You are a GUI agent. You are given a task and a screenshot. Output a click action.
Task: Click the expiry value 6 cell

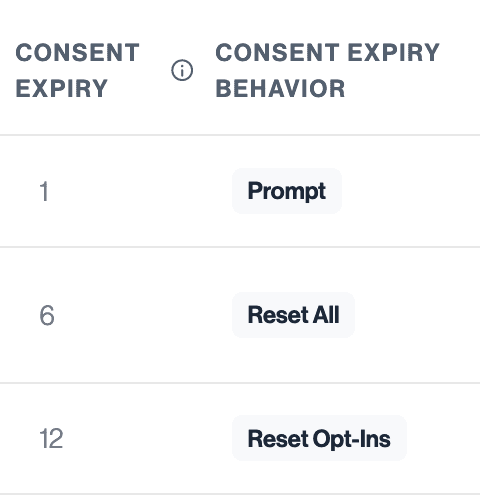tap(47, 315)
